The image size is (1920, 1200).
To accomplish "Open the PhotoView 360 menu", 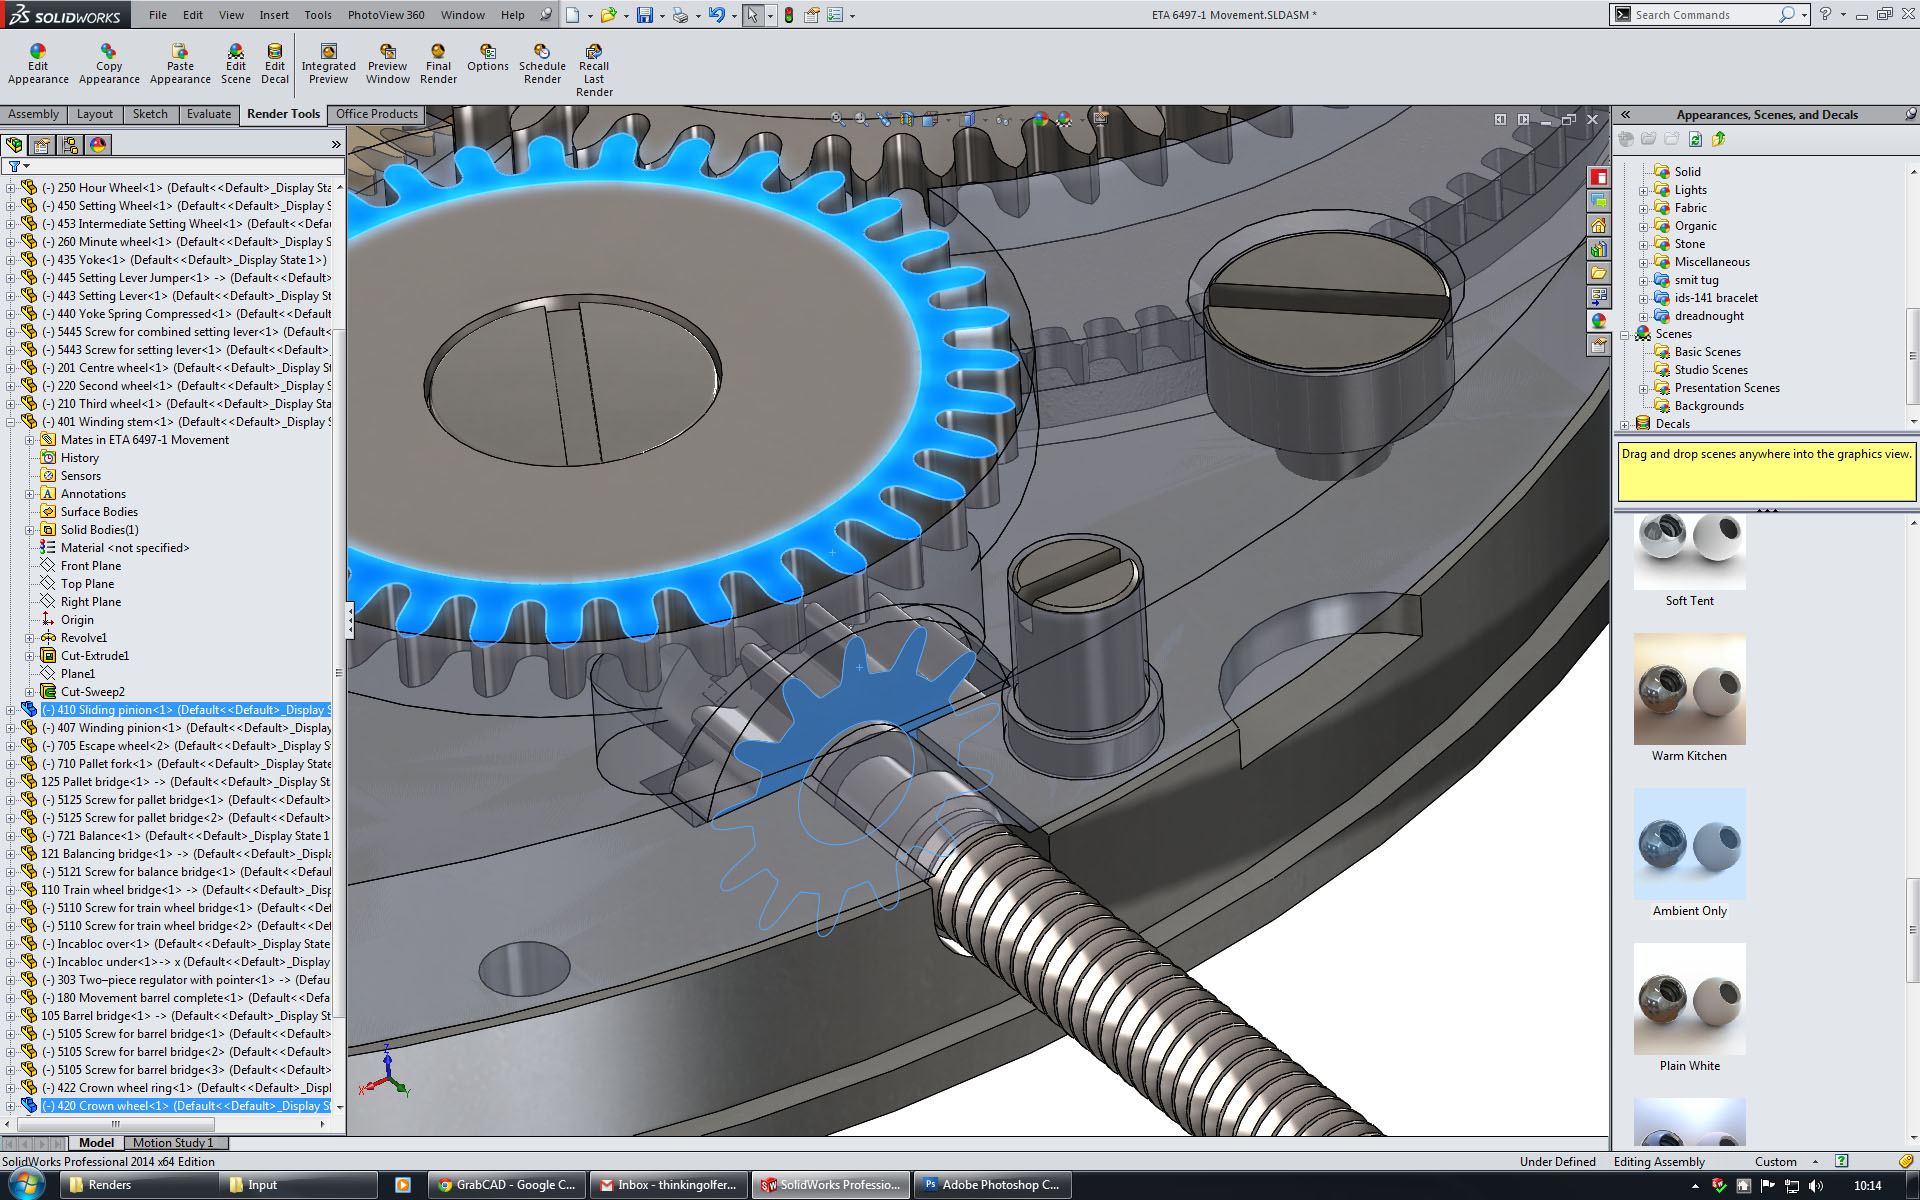I will pyautogui.click(x=385, y=15).
